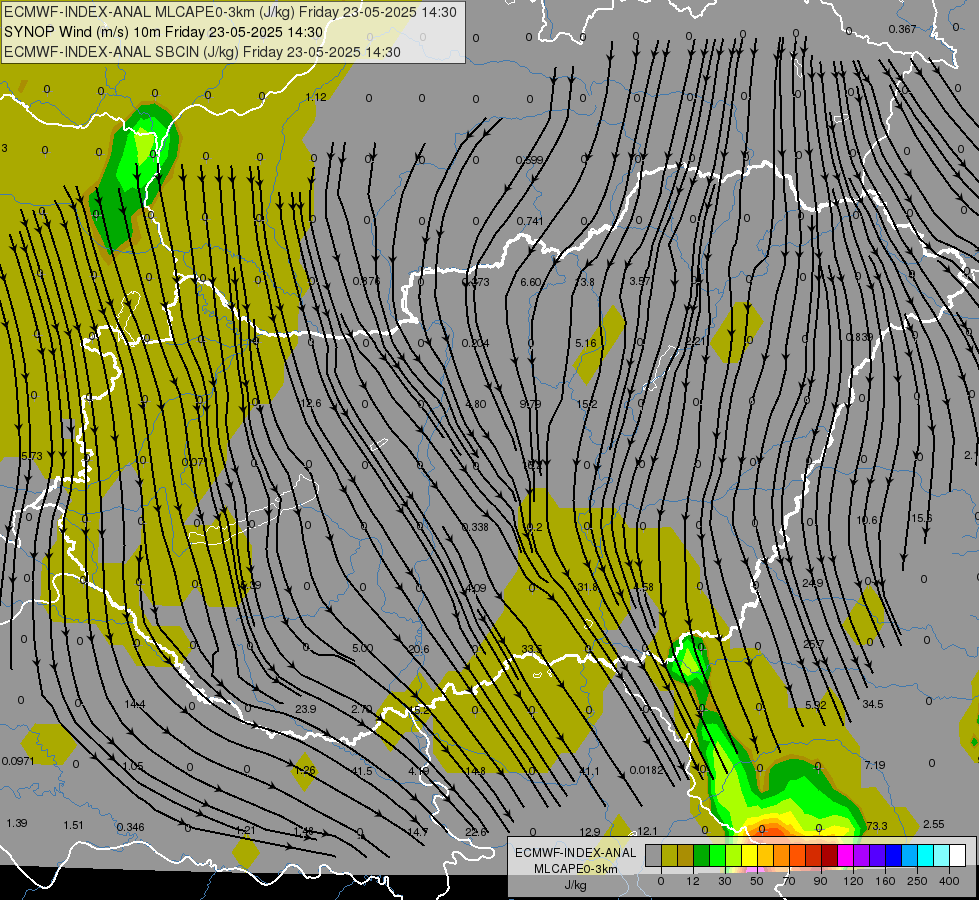Click the 33.5 value on the map
Screen dimensions: 979x900
pyautogui.click(x=531, y=649)
